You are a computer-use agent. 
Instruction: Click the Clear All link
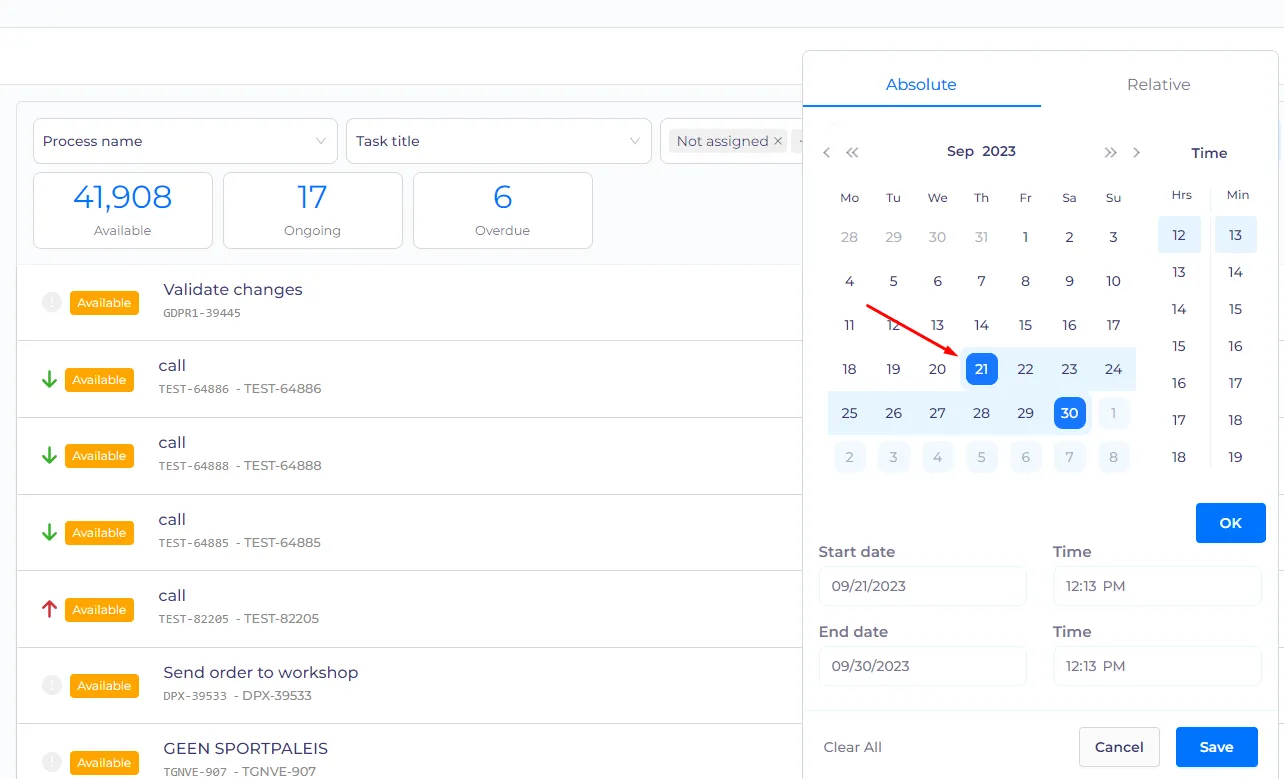point(852,747)
